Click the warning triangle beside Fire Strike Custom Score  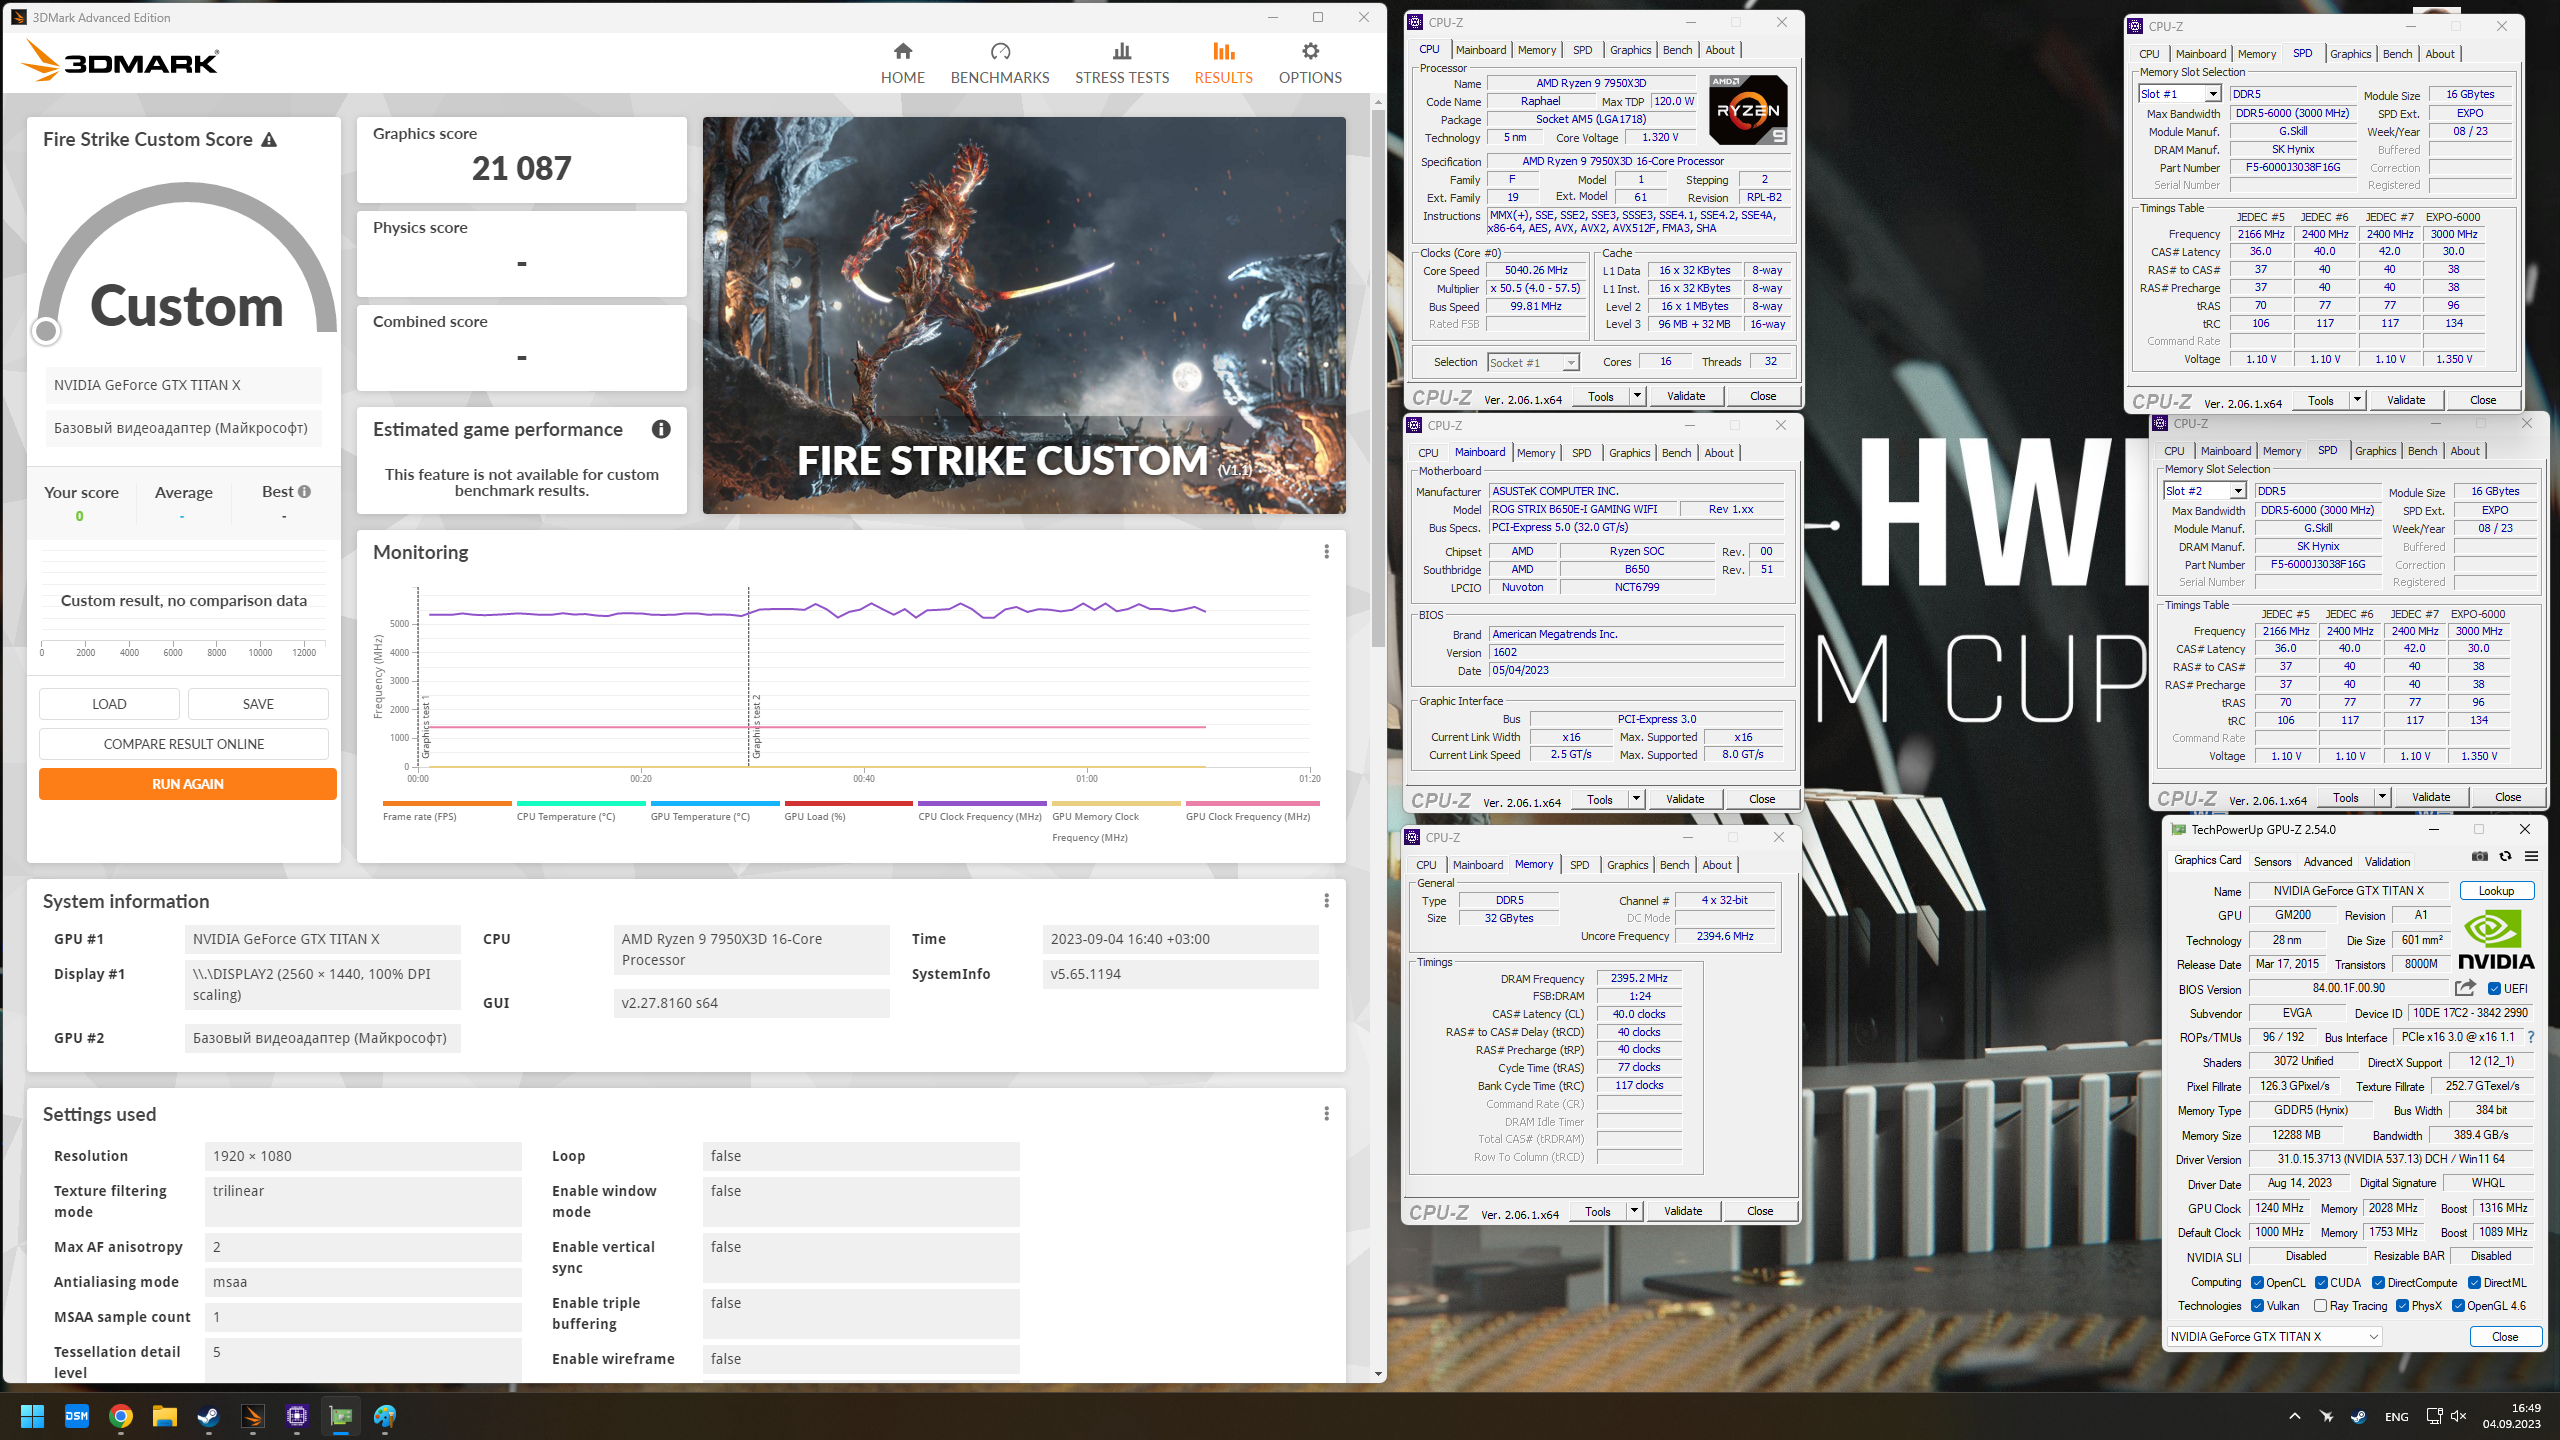(x=269, y=140)
